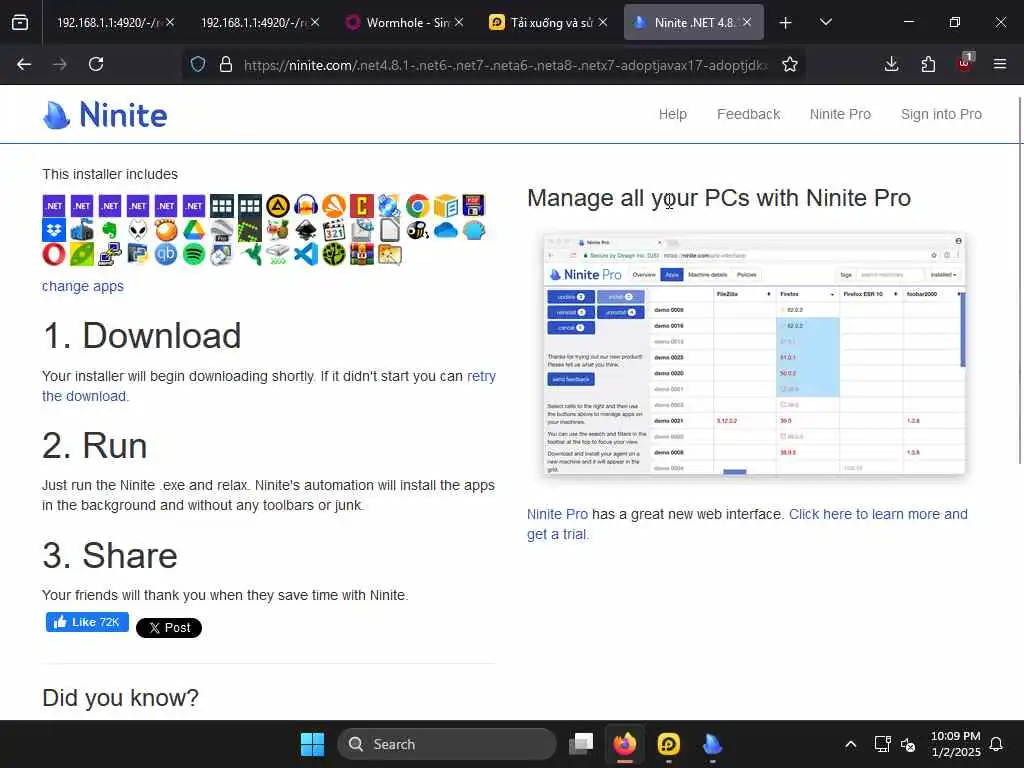Click the CutePDF floppy disk icon
1024x768 pixels.
coord(473,206)
